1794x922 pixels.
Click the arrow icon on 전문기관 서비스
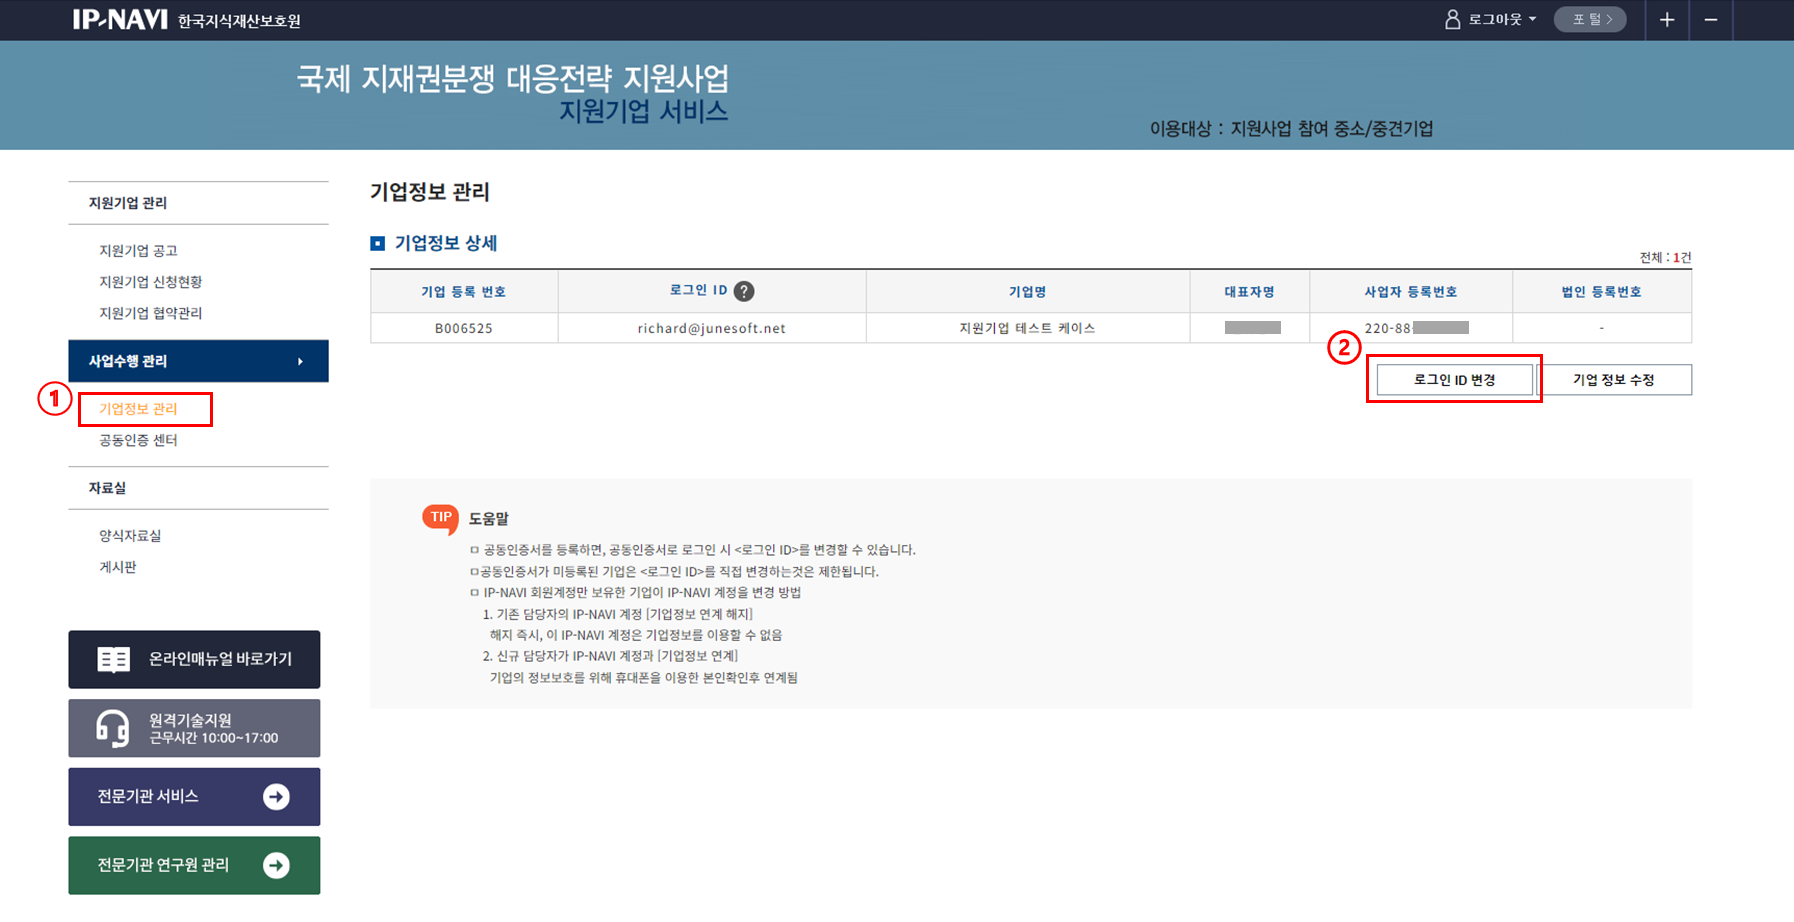(276, 797)
